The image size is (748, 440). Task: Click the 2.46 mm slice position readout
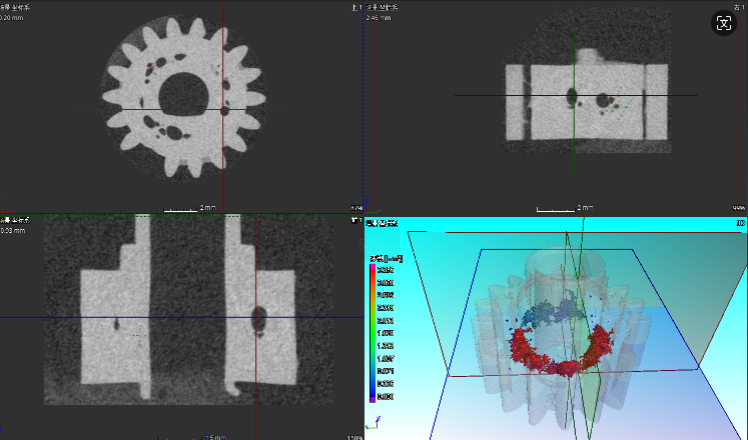point(378,18)
